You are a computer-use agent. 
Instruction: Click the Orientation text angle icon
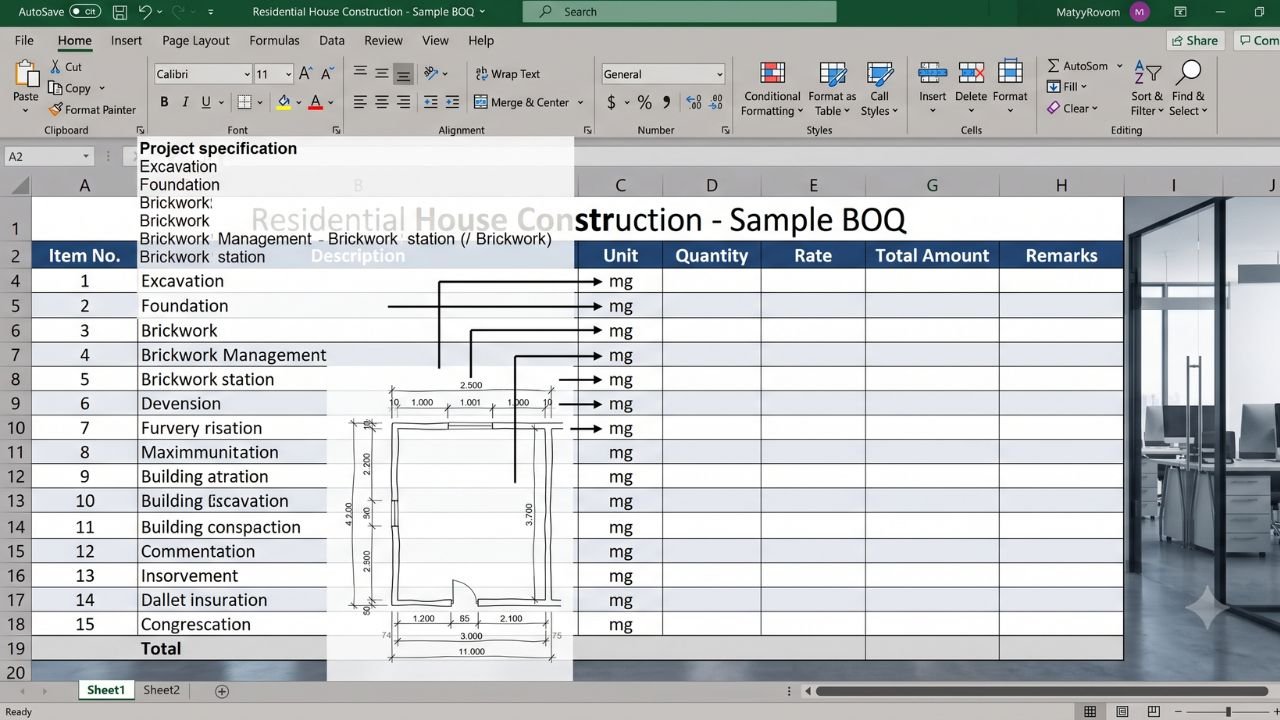point(431,74)
